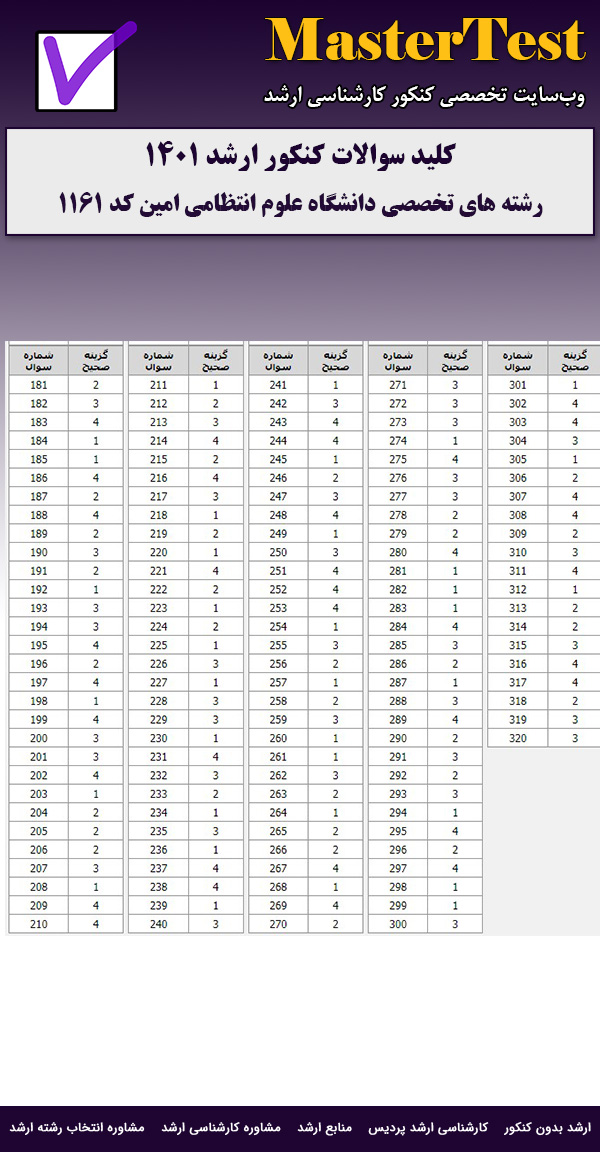Click the subtitle وب‌سایت تخصصی کنکور کارشناسی ارشد
This screenshot has width=600, height=1152.
click(424, 96)
